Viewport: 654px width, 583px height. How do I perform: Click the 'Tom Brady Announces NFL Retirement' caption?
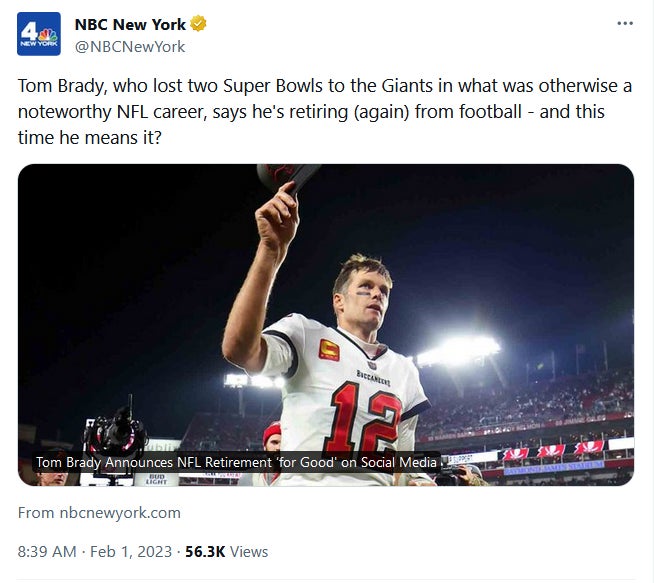pyautogui.click(x=237, y=462)
